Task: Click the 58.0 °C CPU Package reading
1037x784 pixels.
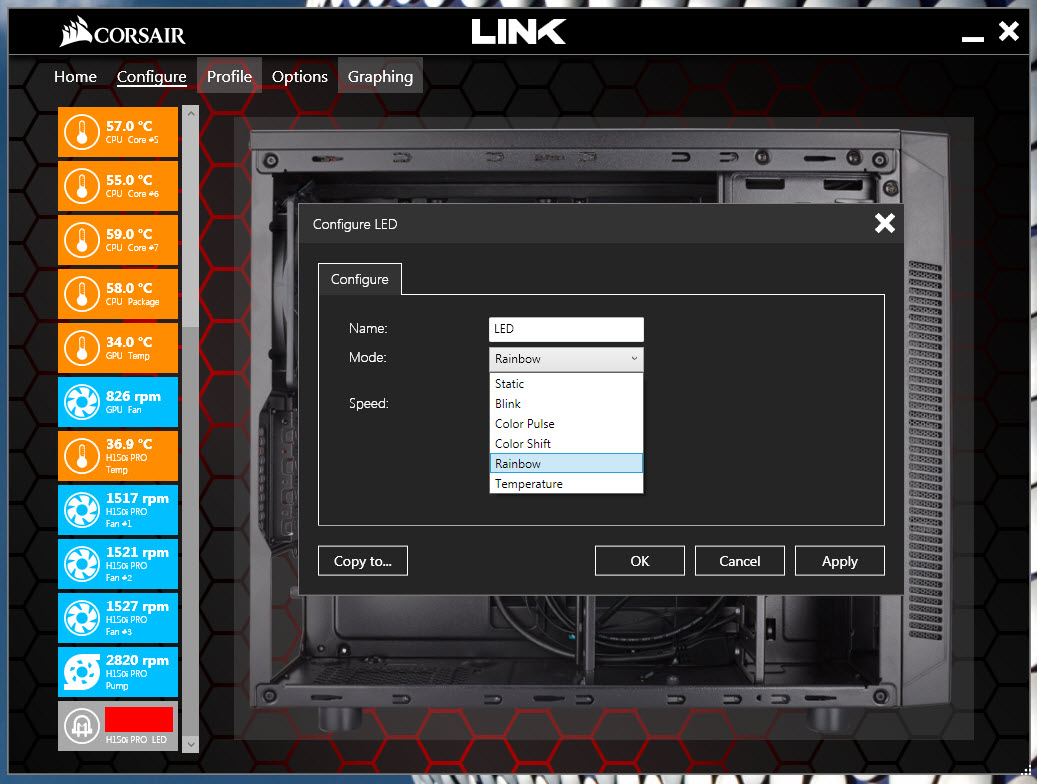Action: coord(129,288)
